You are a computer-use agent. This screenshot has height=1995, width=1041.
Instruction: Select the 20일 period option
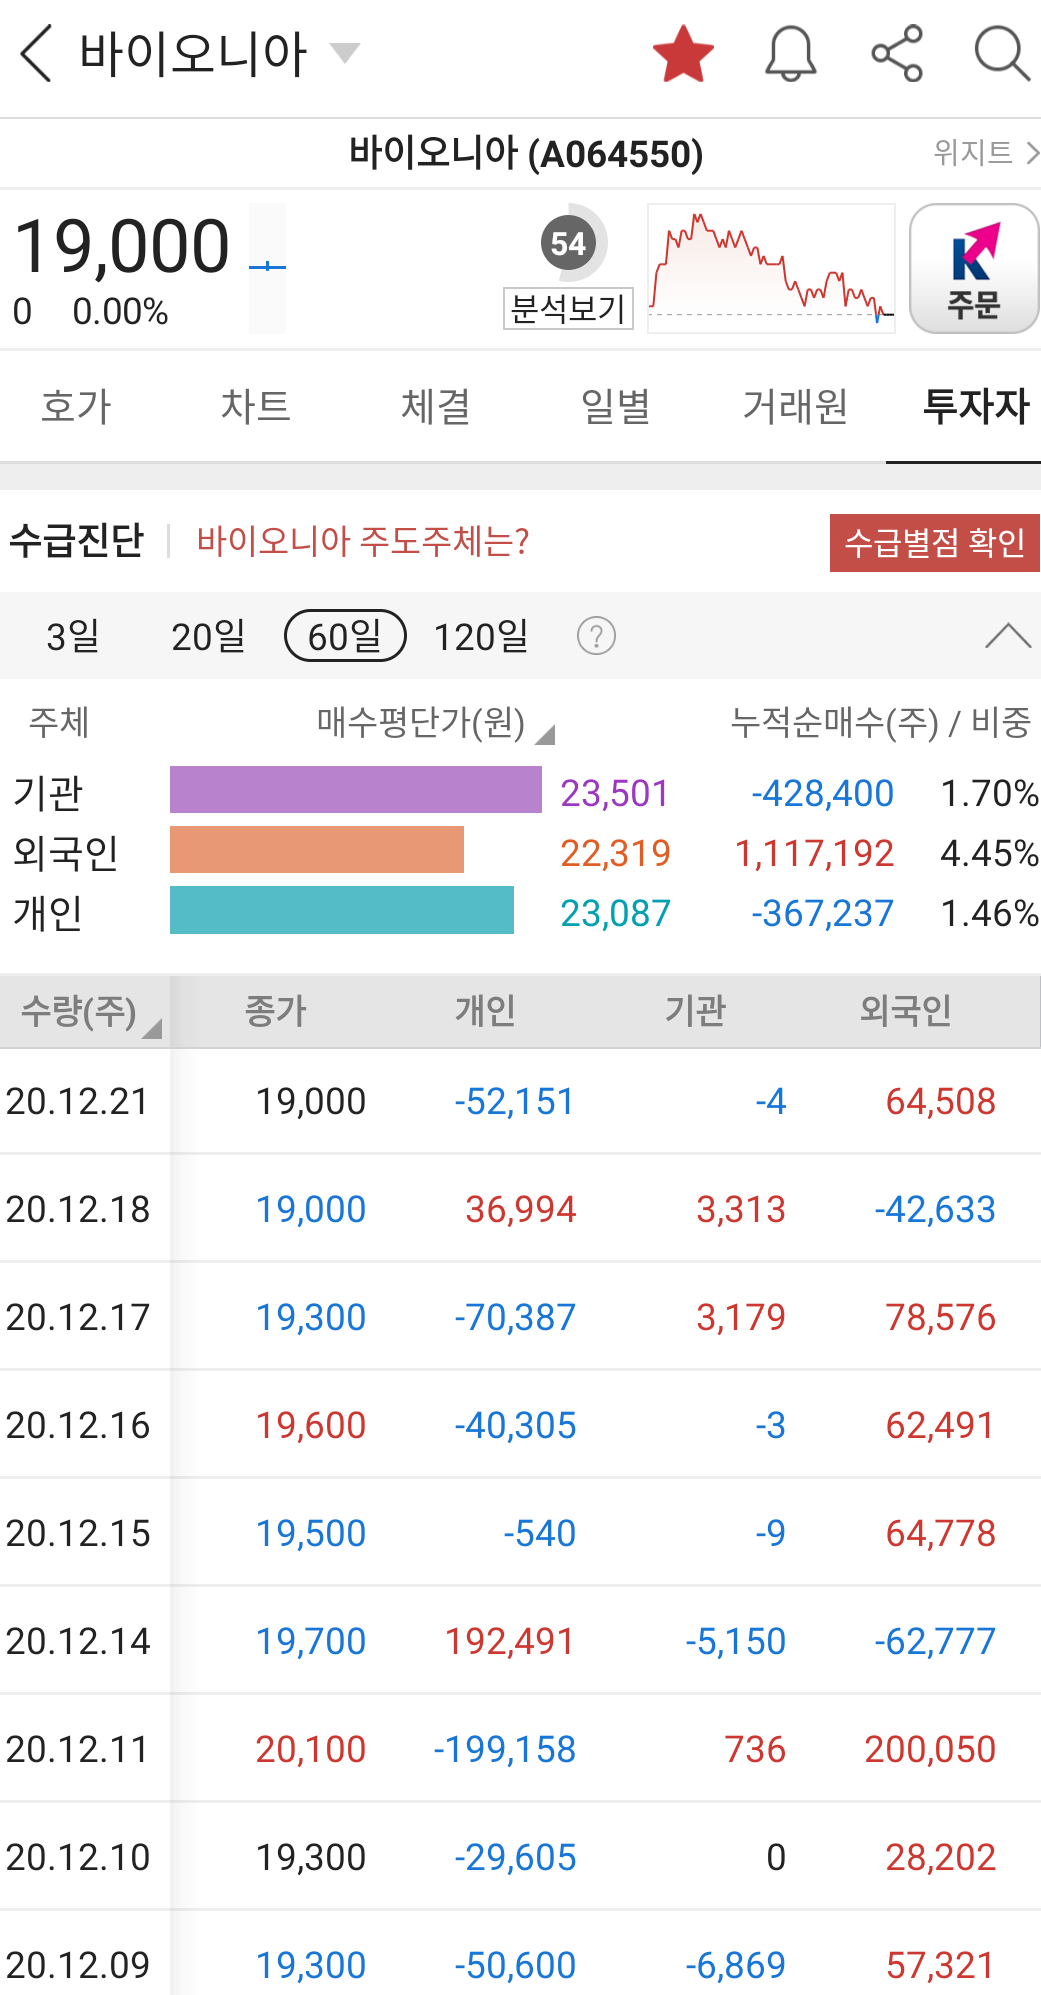[208, 636]
